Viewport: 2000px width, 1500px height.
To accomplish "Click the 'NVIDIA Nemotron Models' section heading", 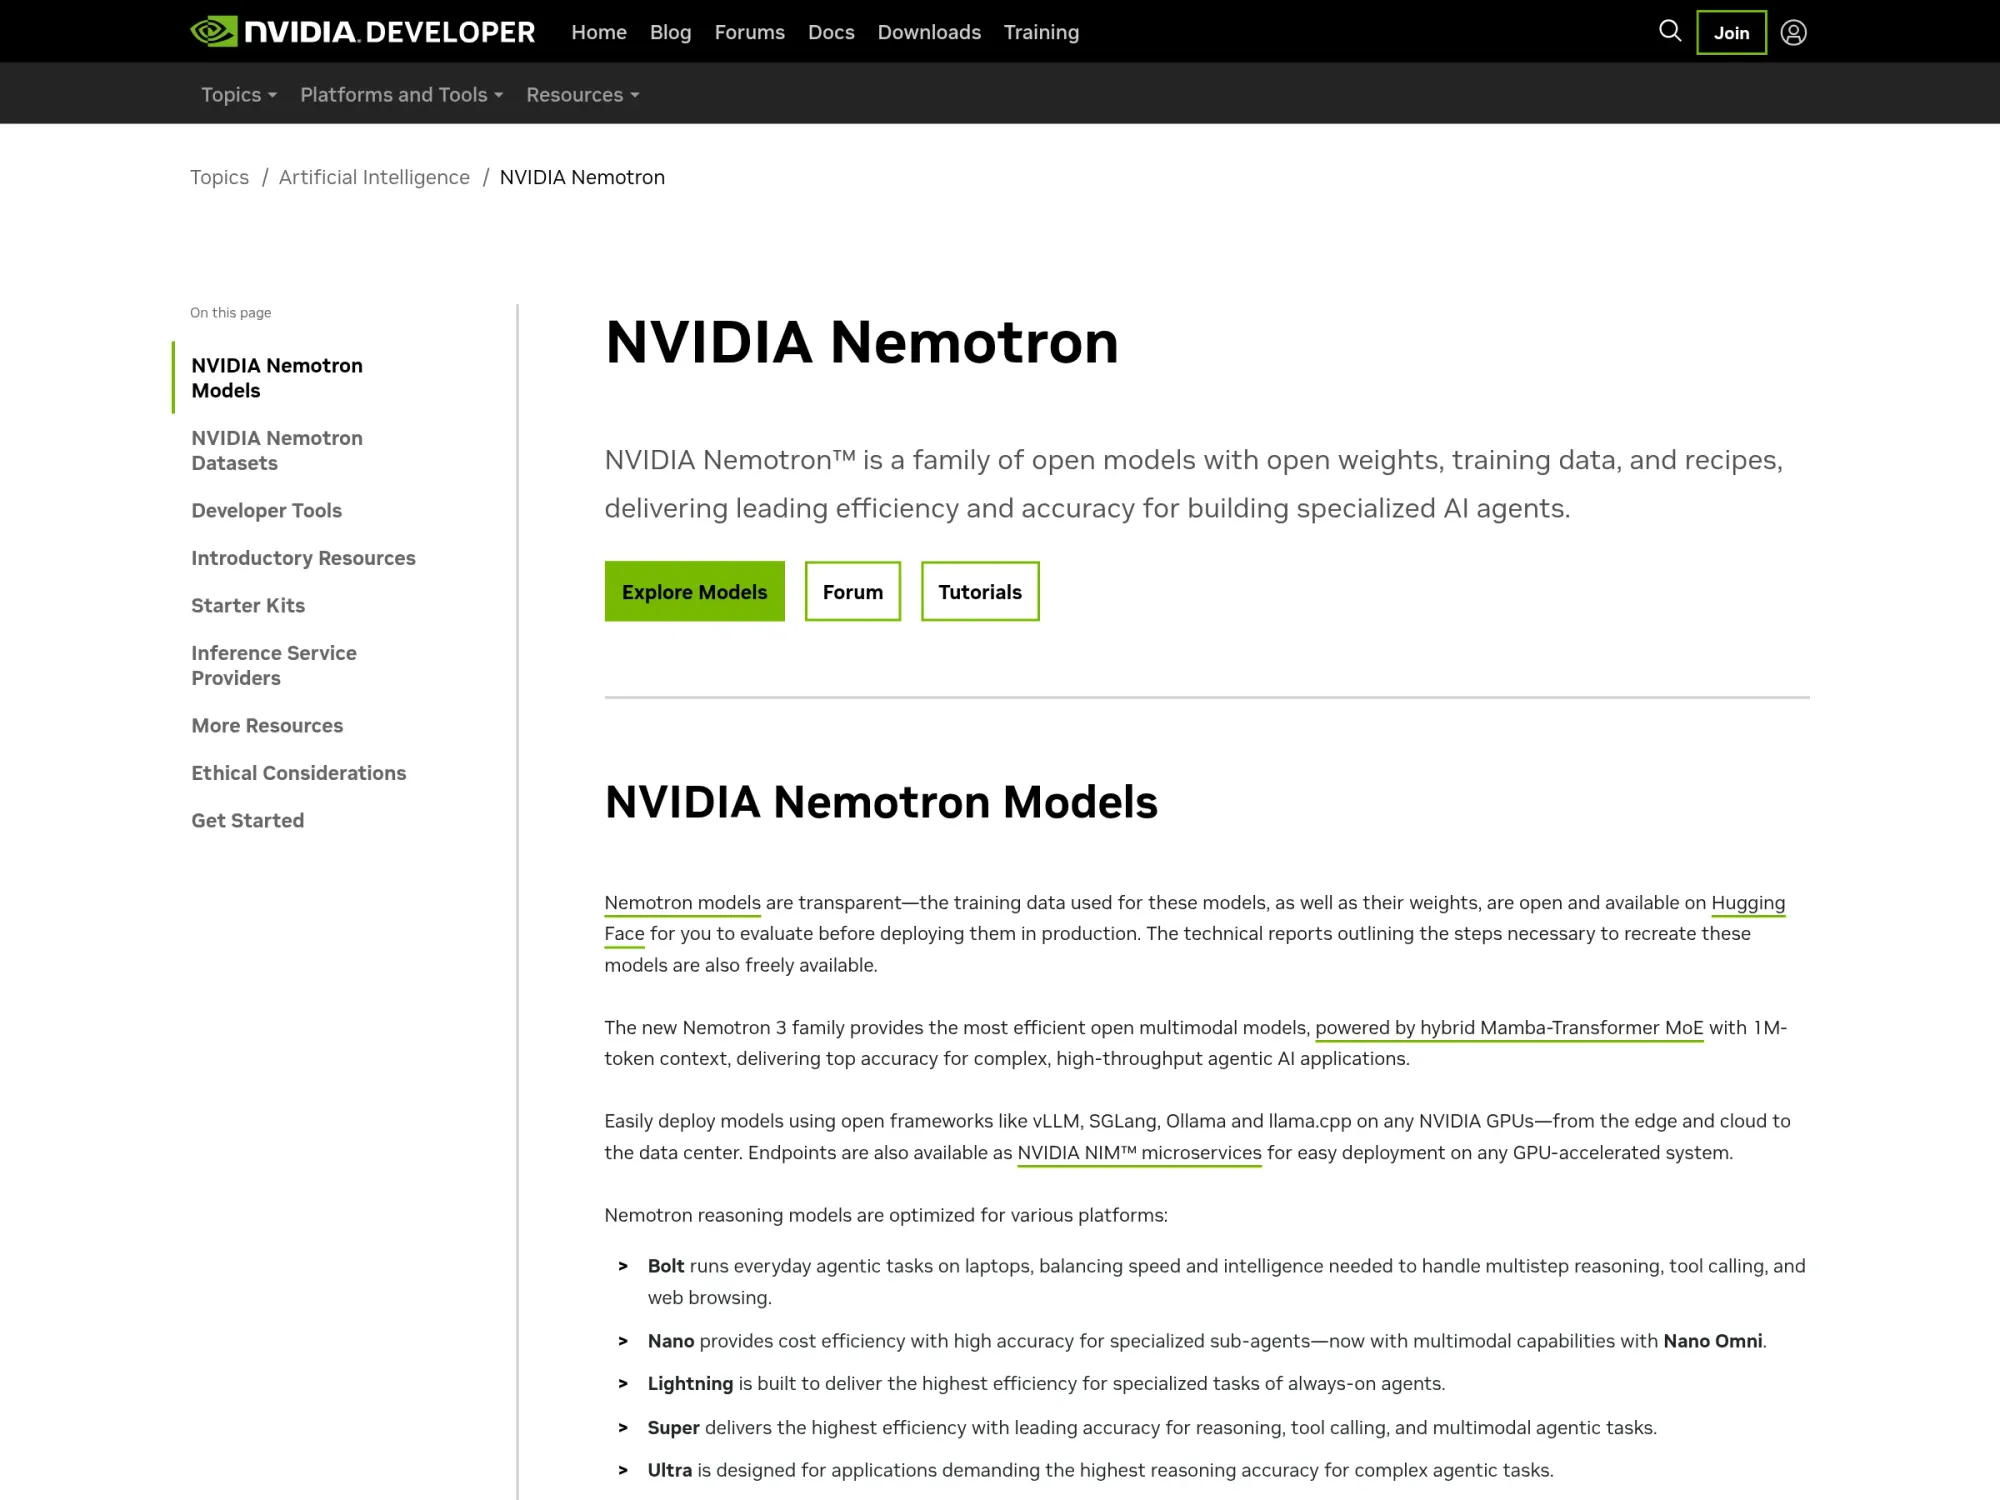I will pos(881,802).
